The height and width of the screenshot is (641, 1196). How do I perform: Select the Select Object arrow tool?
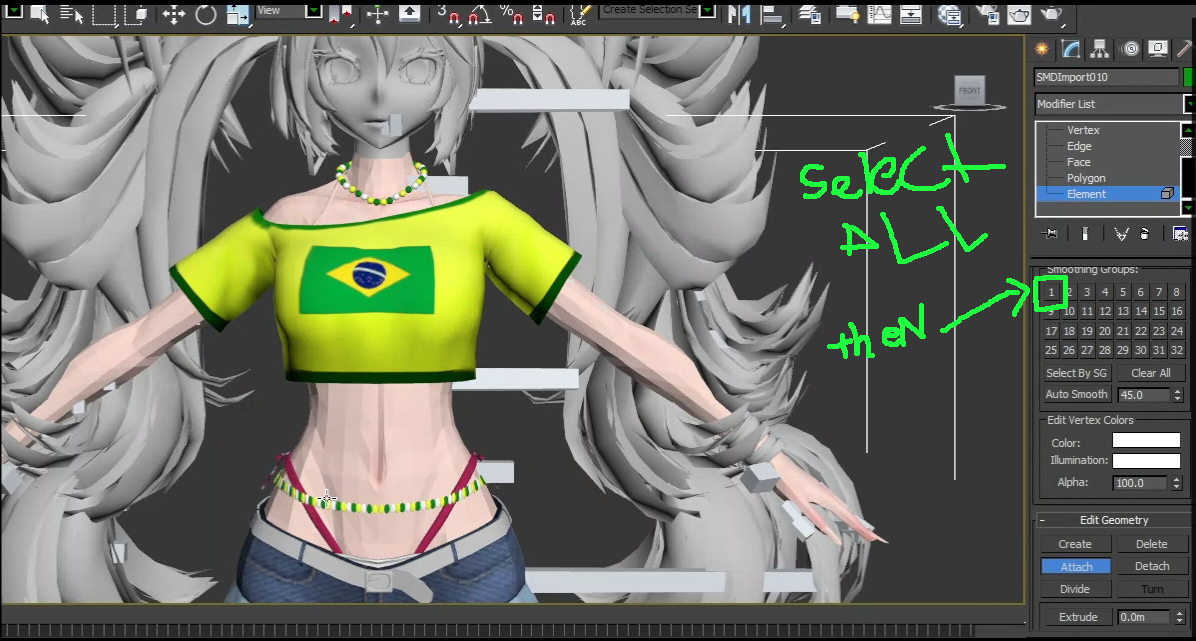click(40, 13)
